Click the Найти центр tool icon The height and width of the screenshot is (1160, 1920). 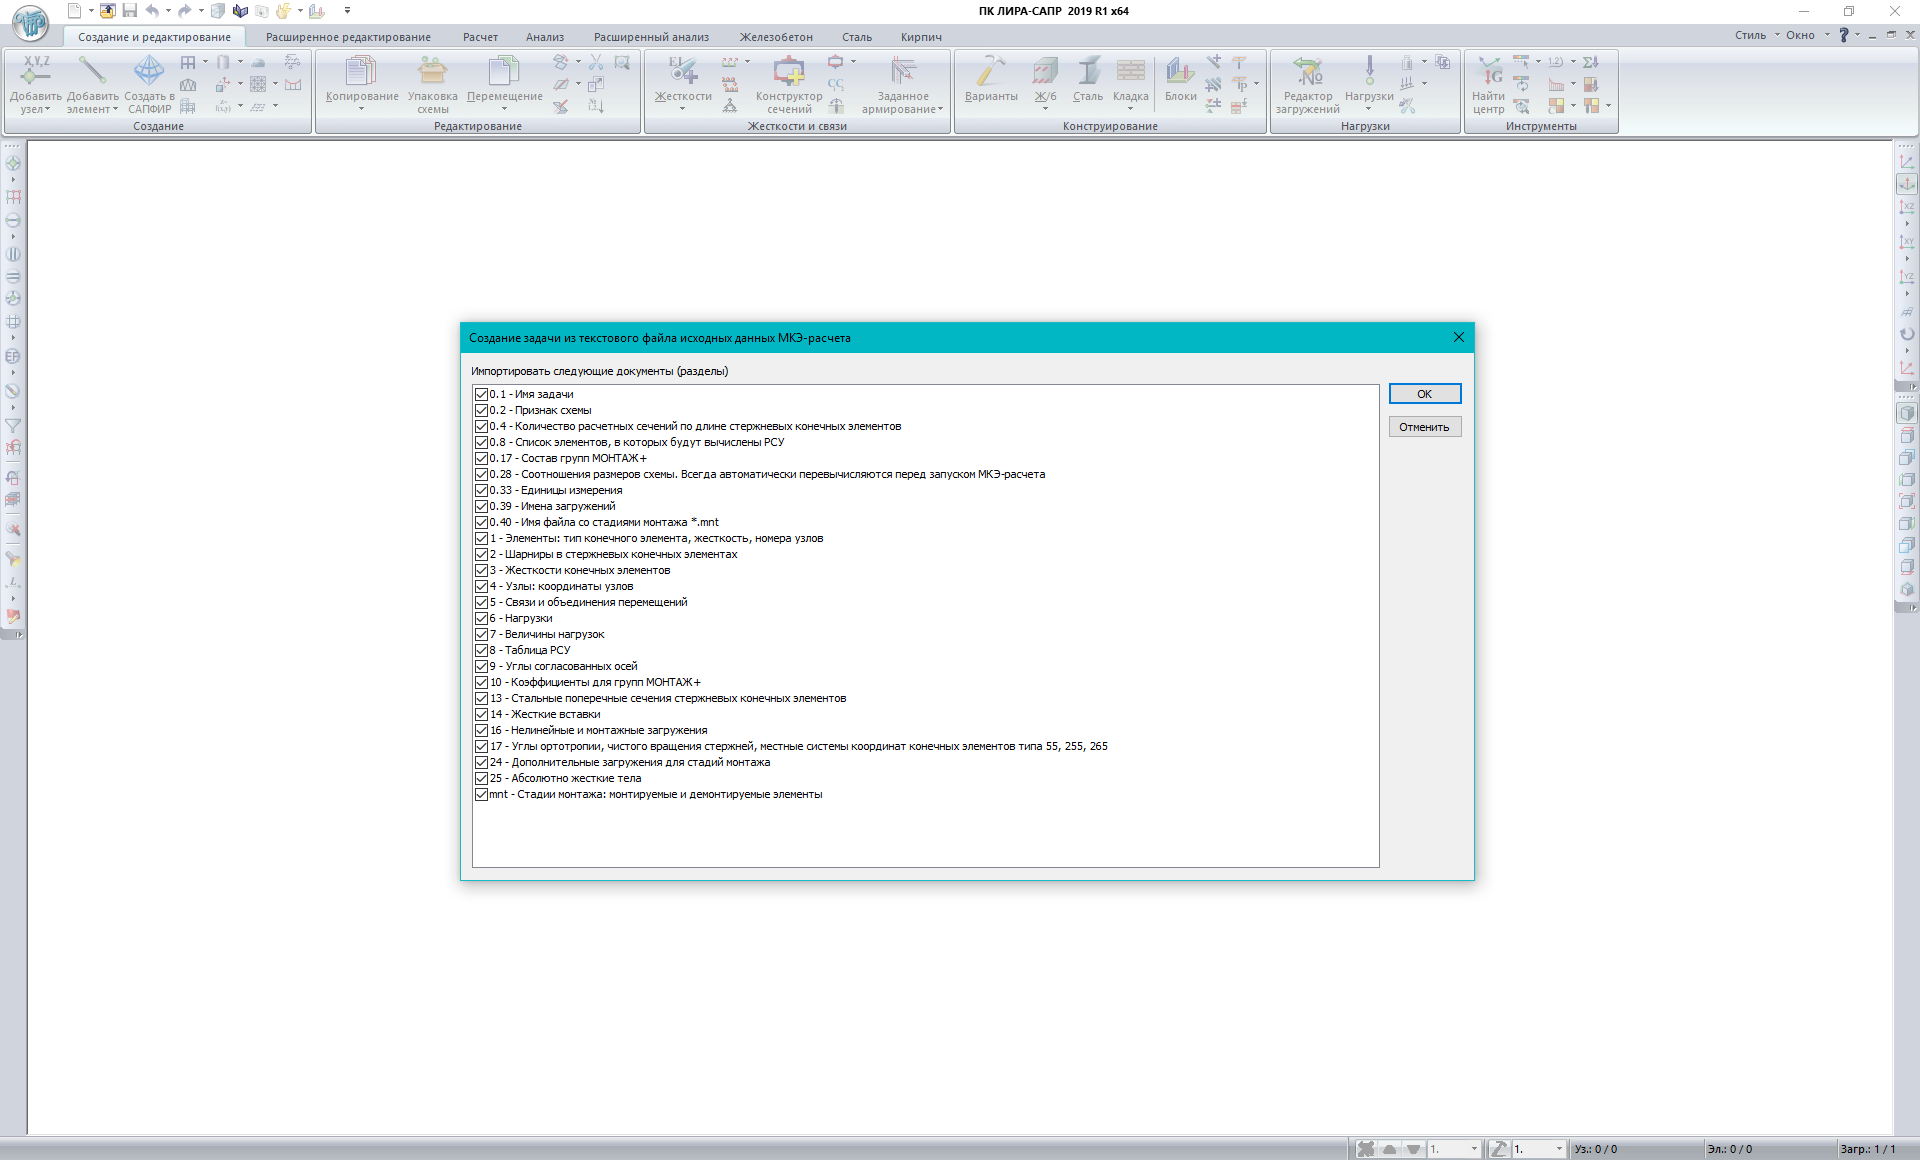pyautogui.click(x=1488, y=72)
